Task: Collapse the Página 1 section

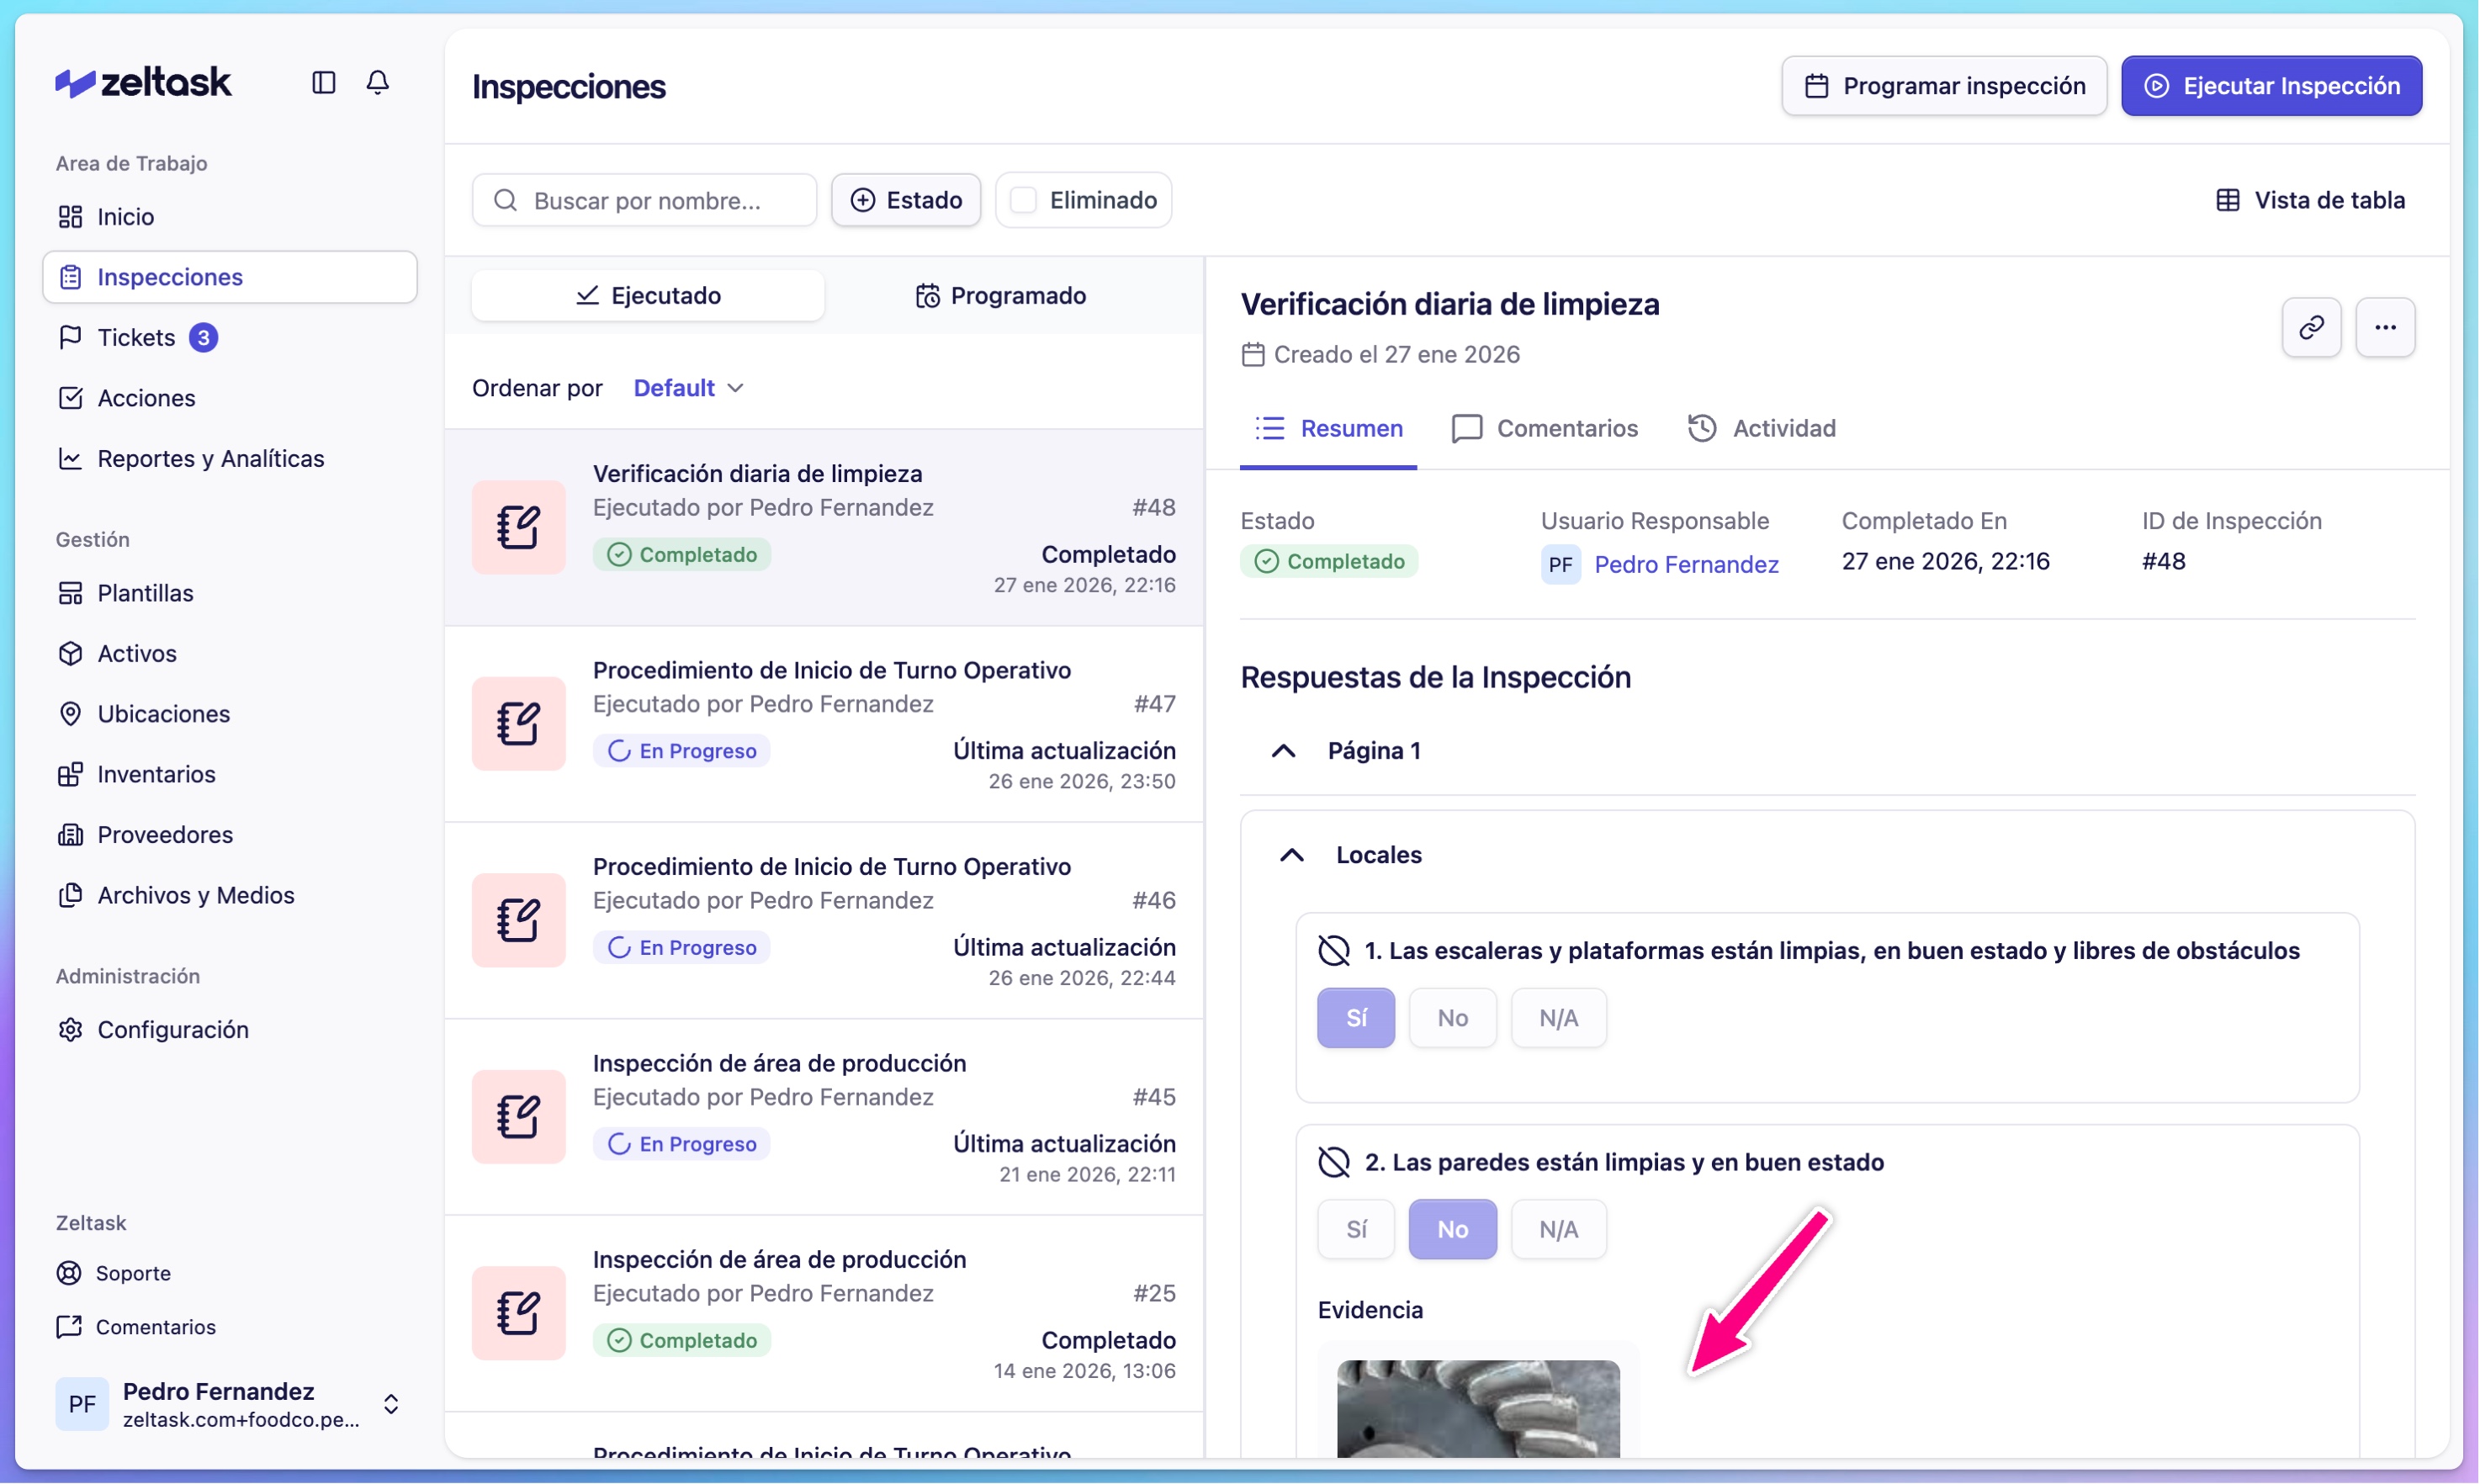Action: pos(1283,751)
